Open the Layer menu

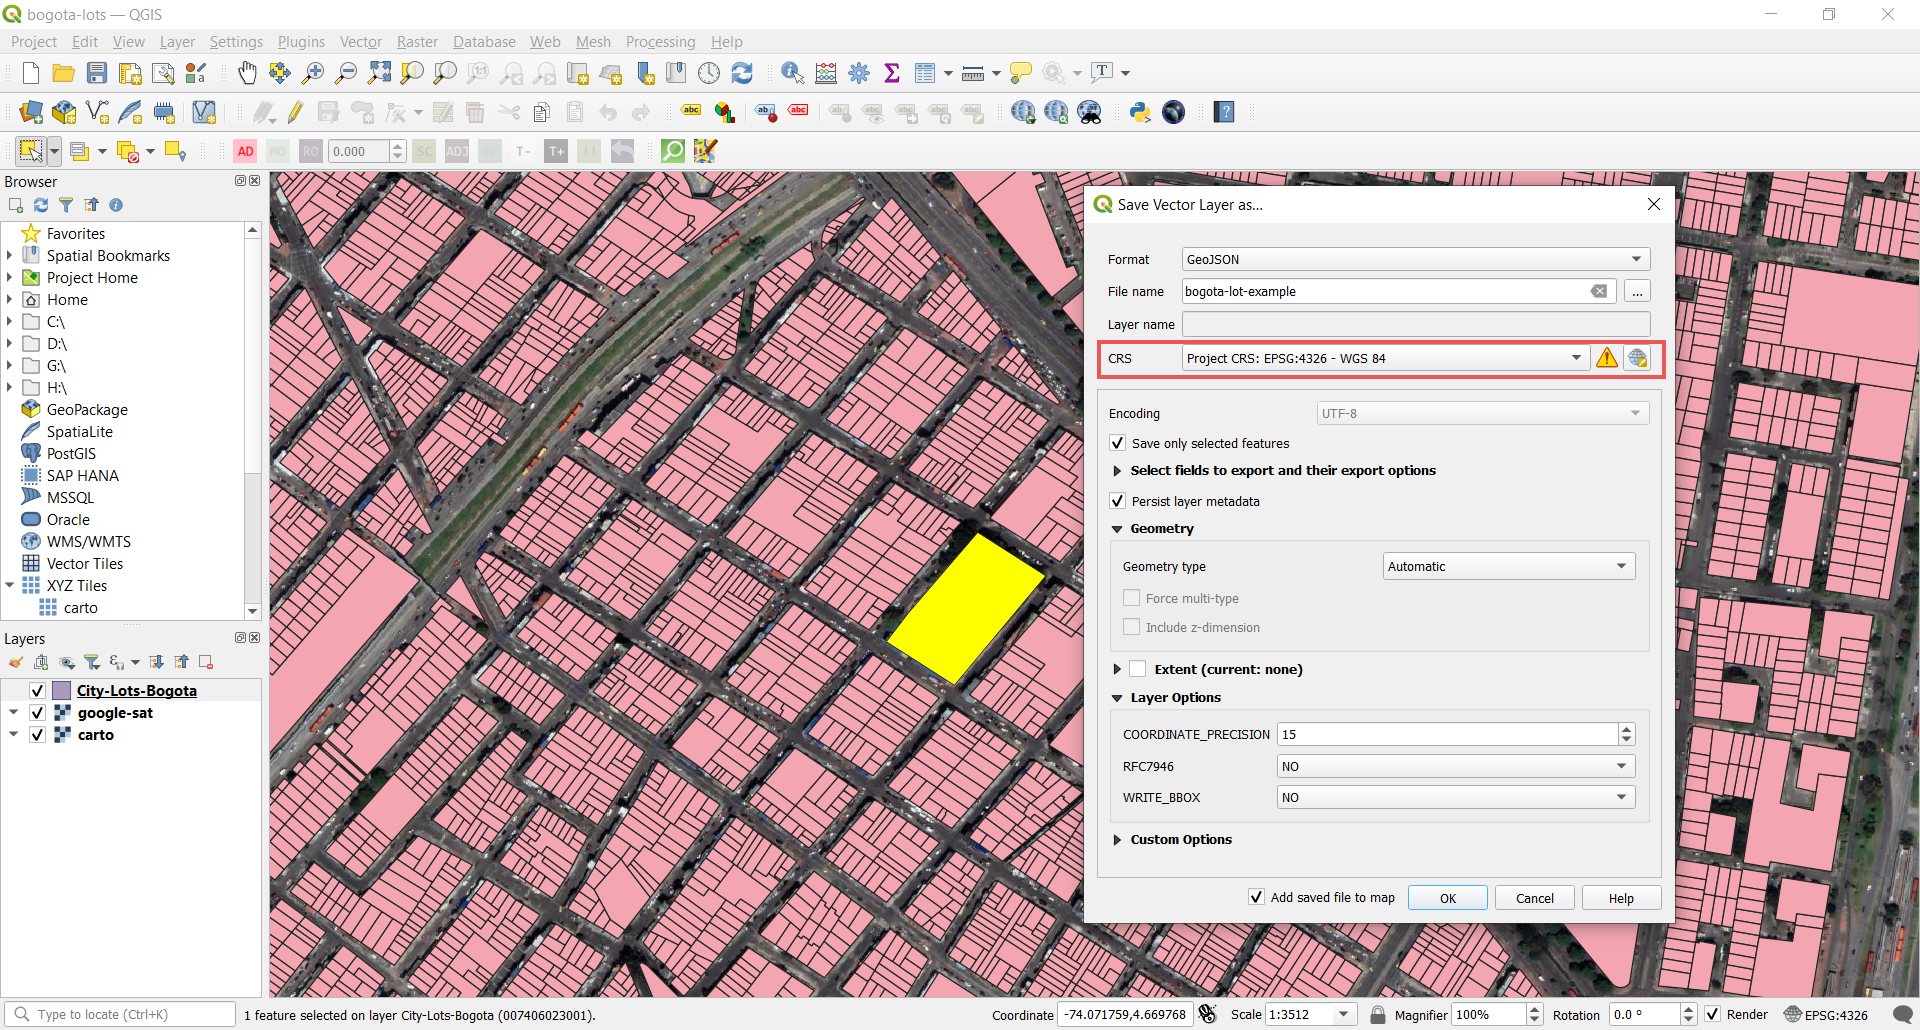point(177,42)
